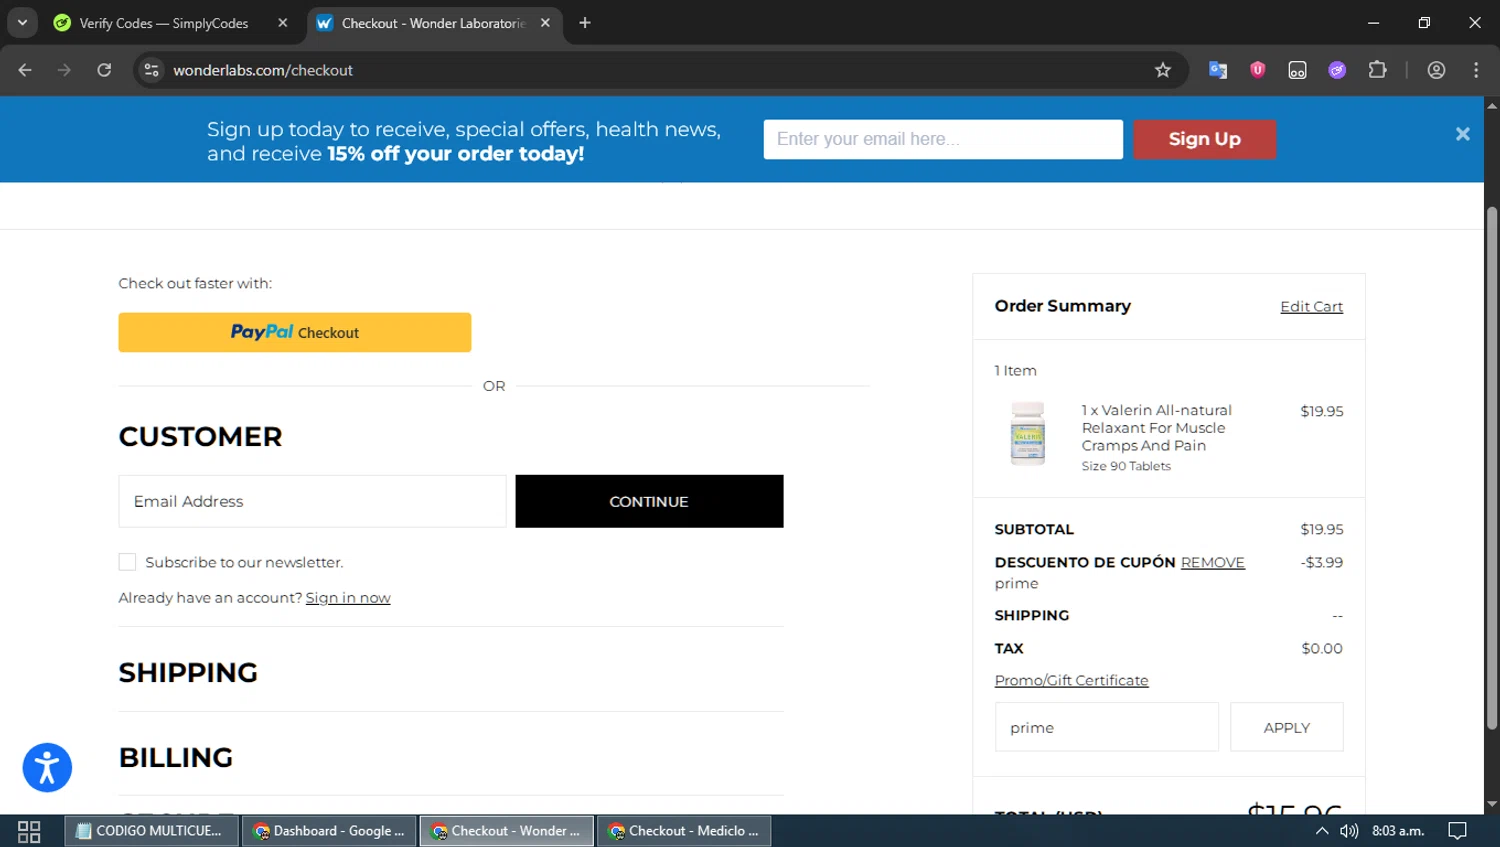Open the Extensions puzzle icon
Image resolution: width=1500 pixels, height=847 pixels.
tap(1377, 70)
